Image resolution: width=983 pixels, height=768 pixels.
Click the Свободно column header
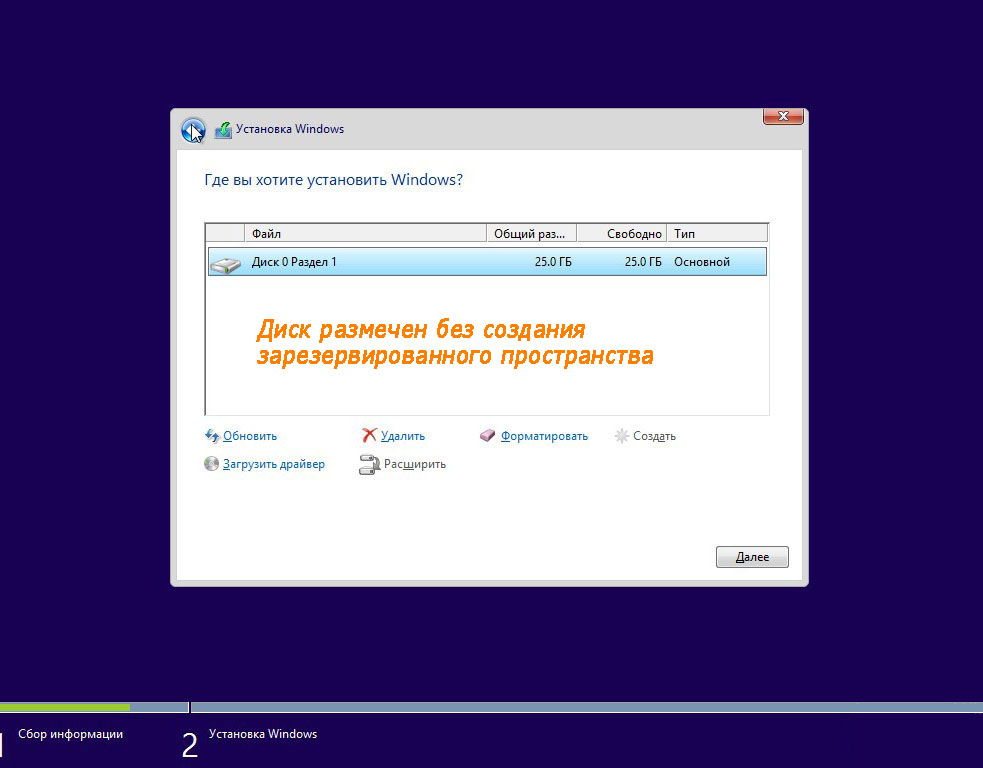[623, 234]
